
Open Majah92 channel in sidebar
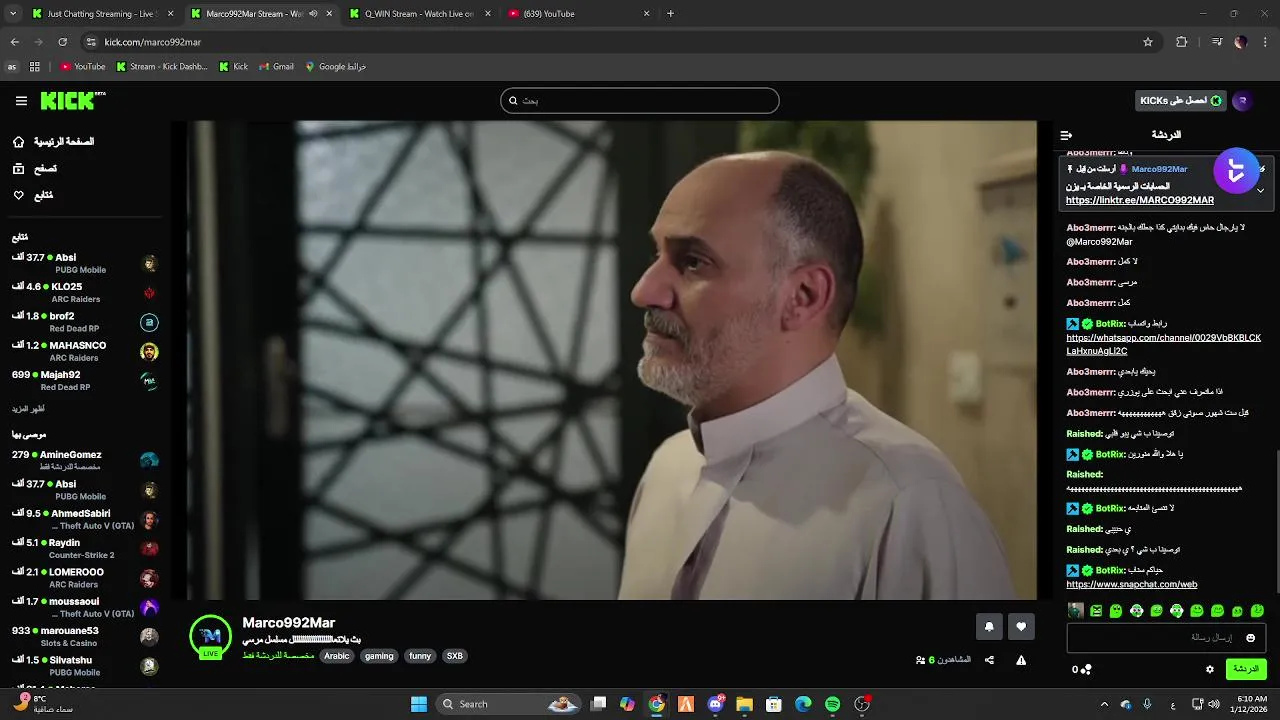pos(85,380)
